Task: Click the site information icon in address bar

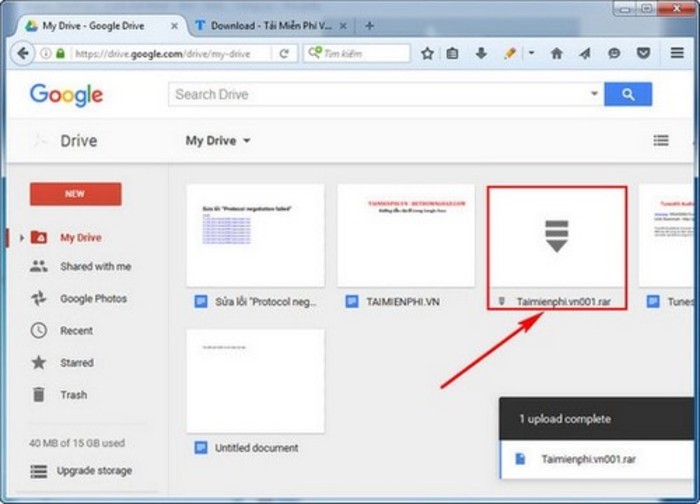Action: pyautogui.click(x=45, y=54)
